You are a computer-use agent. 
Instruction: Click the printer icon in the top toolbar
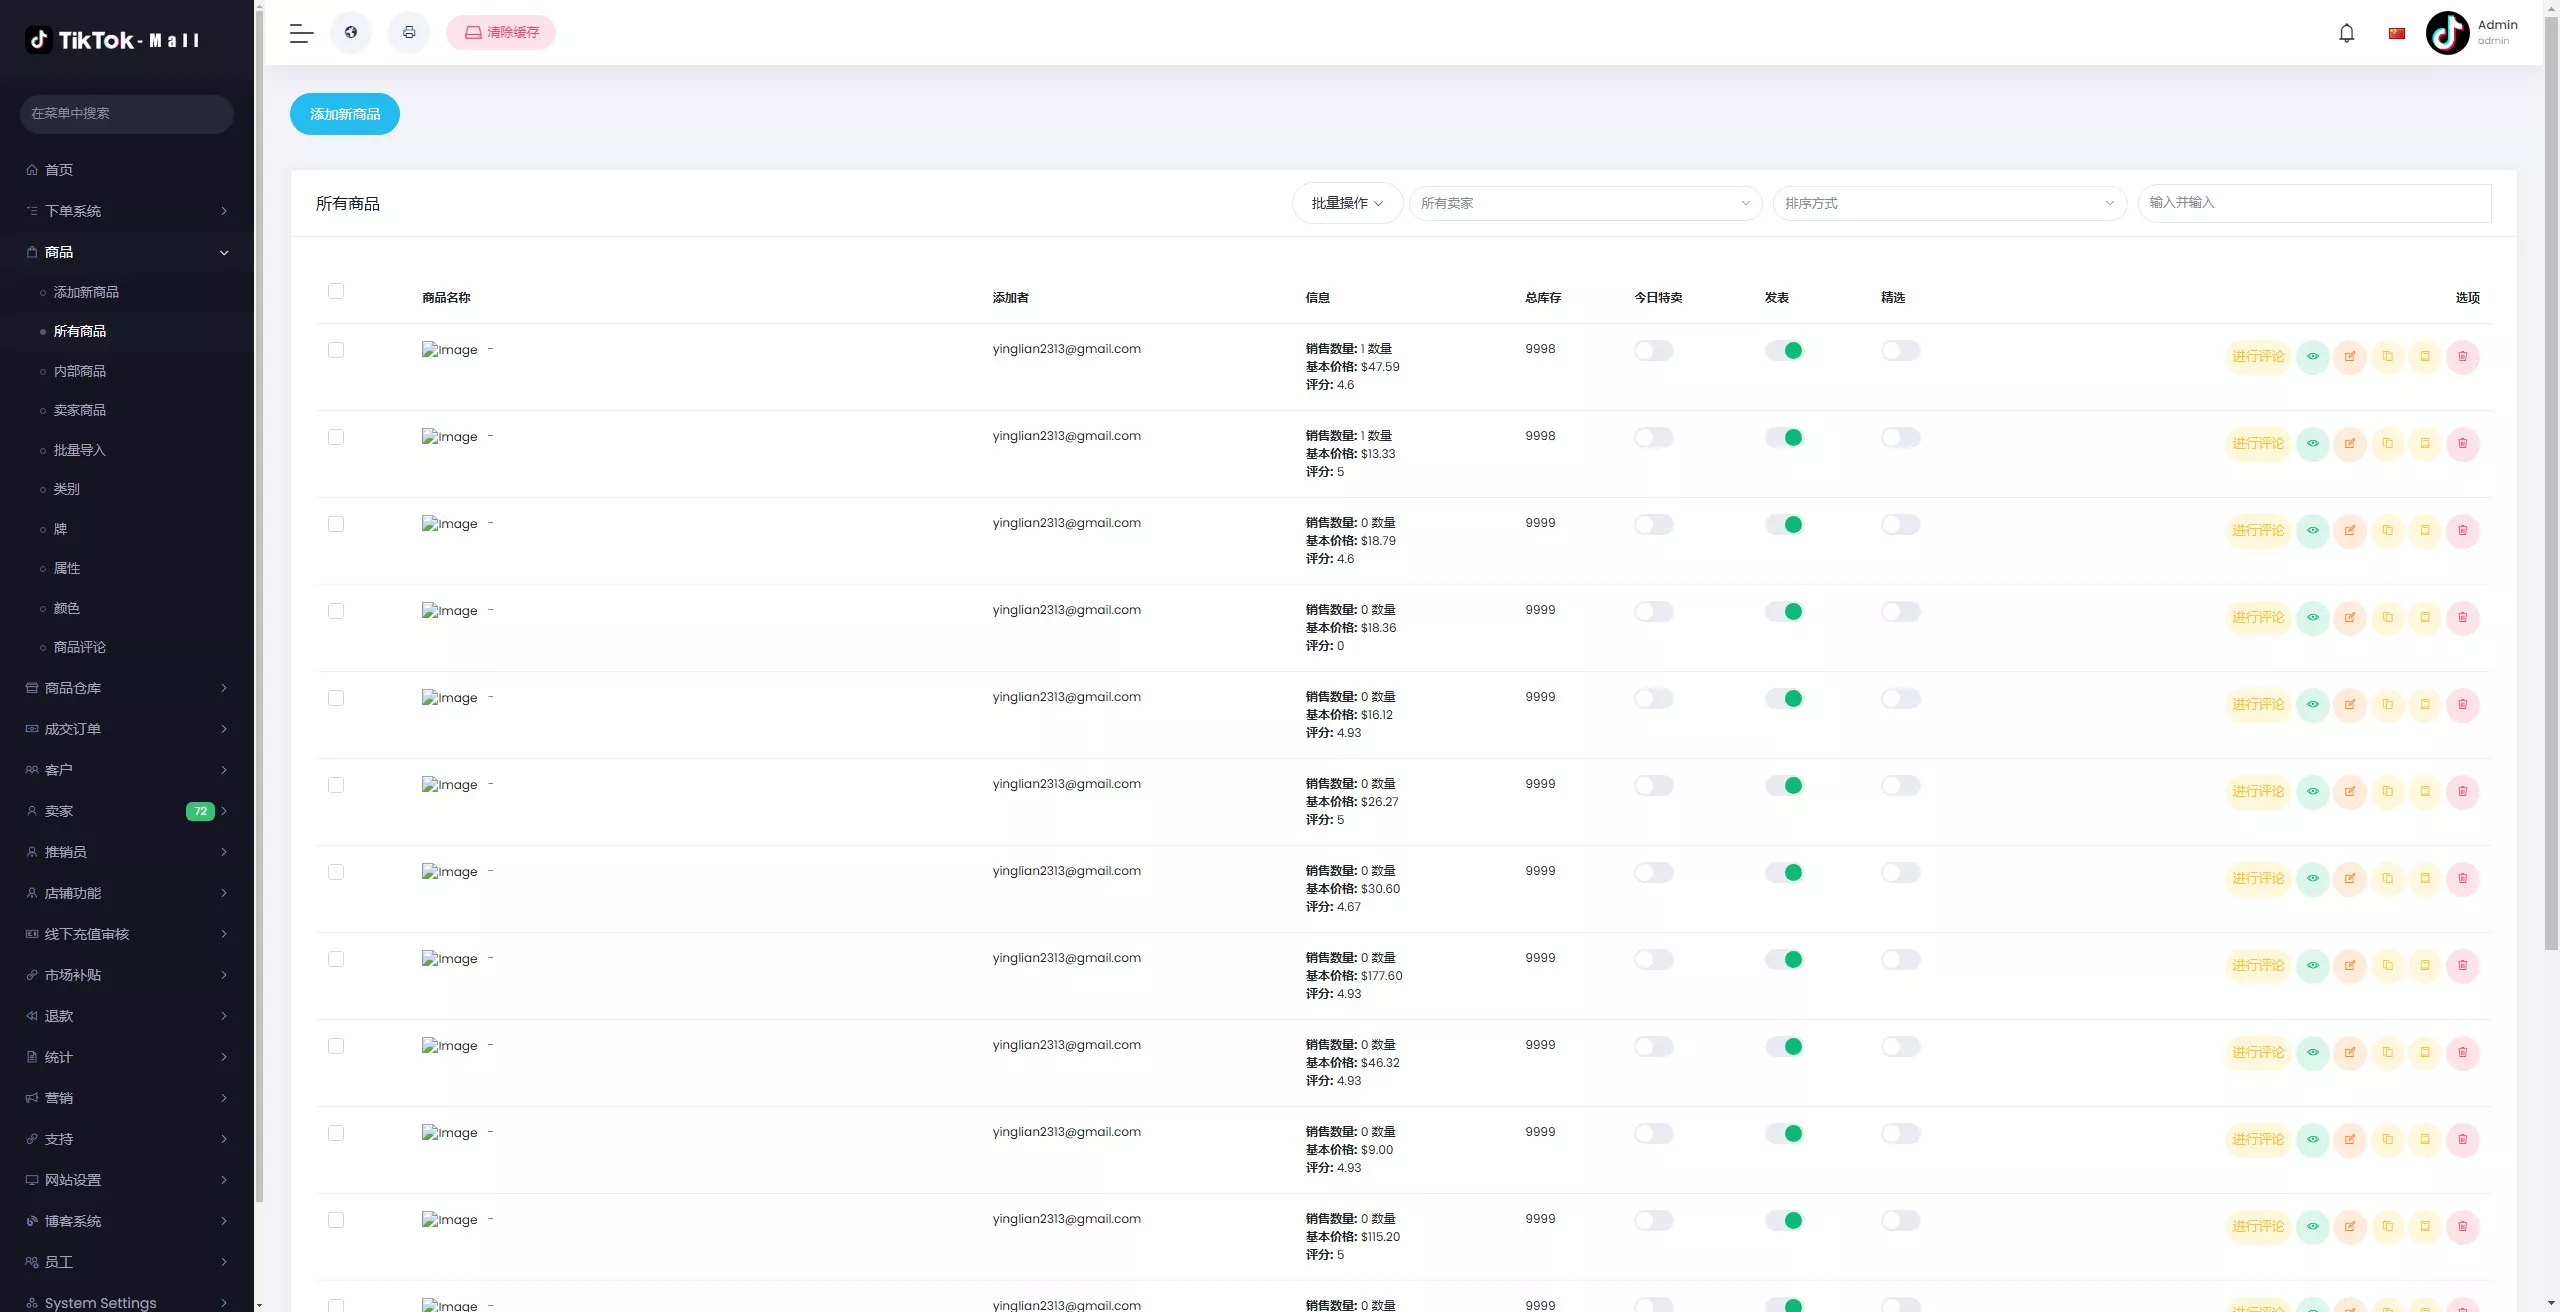[x=409, y=33]
